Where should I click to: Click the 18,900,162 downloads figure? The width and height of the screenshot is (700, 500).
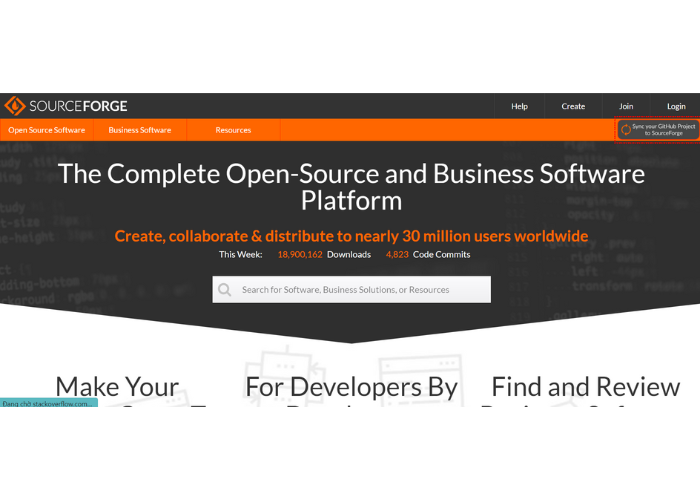pos(300,254)
